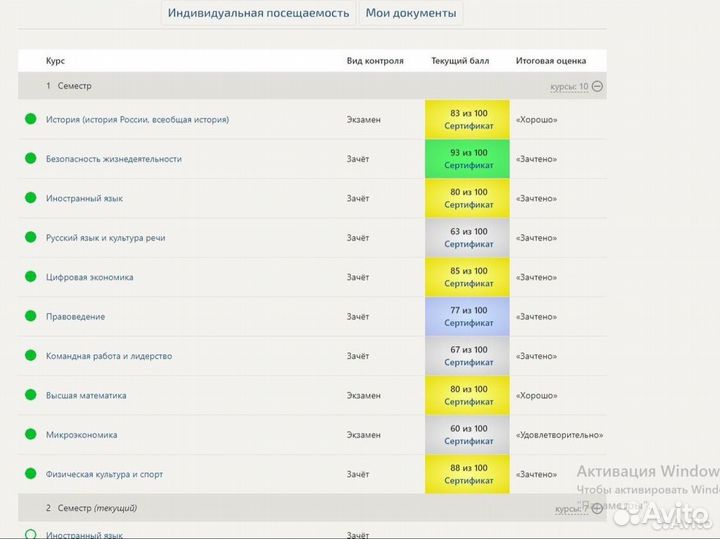Click green status dot beside Цифровая экономика
The image size is (720, 539).
click(x=30, y=277)
